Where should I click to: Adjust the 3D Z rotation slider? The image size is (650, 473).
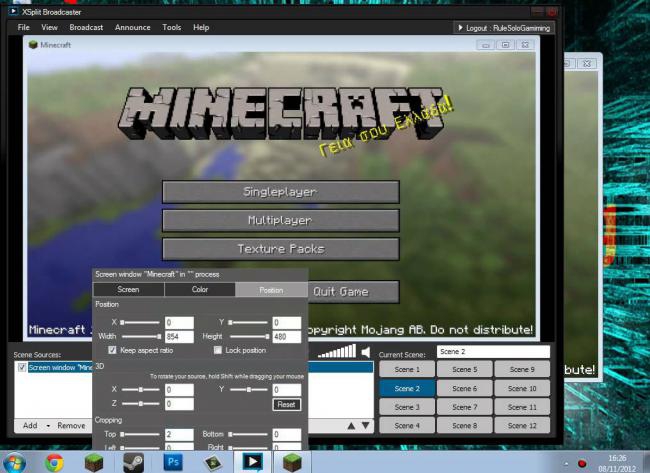(x=141, y=403)
